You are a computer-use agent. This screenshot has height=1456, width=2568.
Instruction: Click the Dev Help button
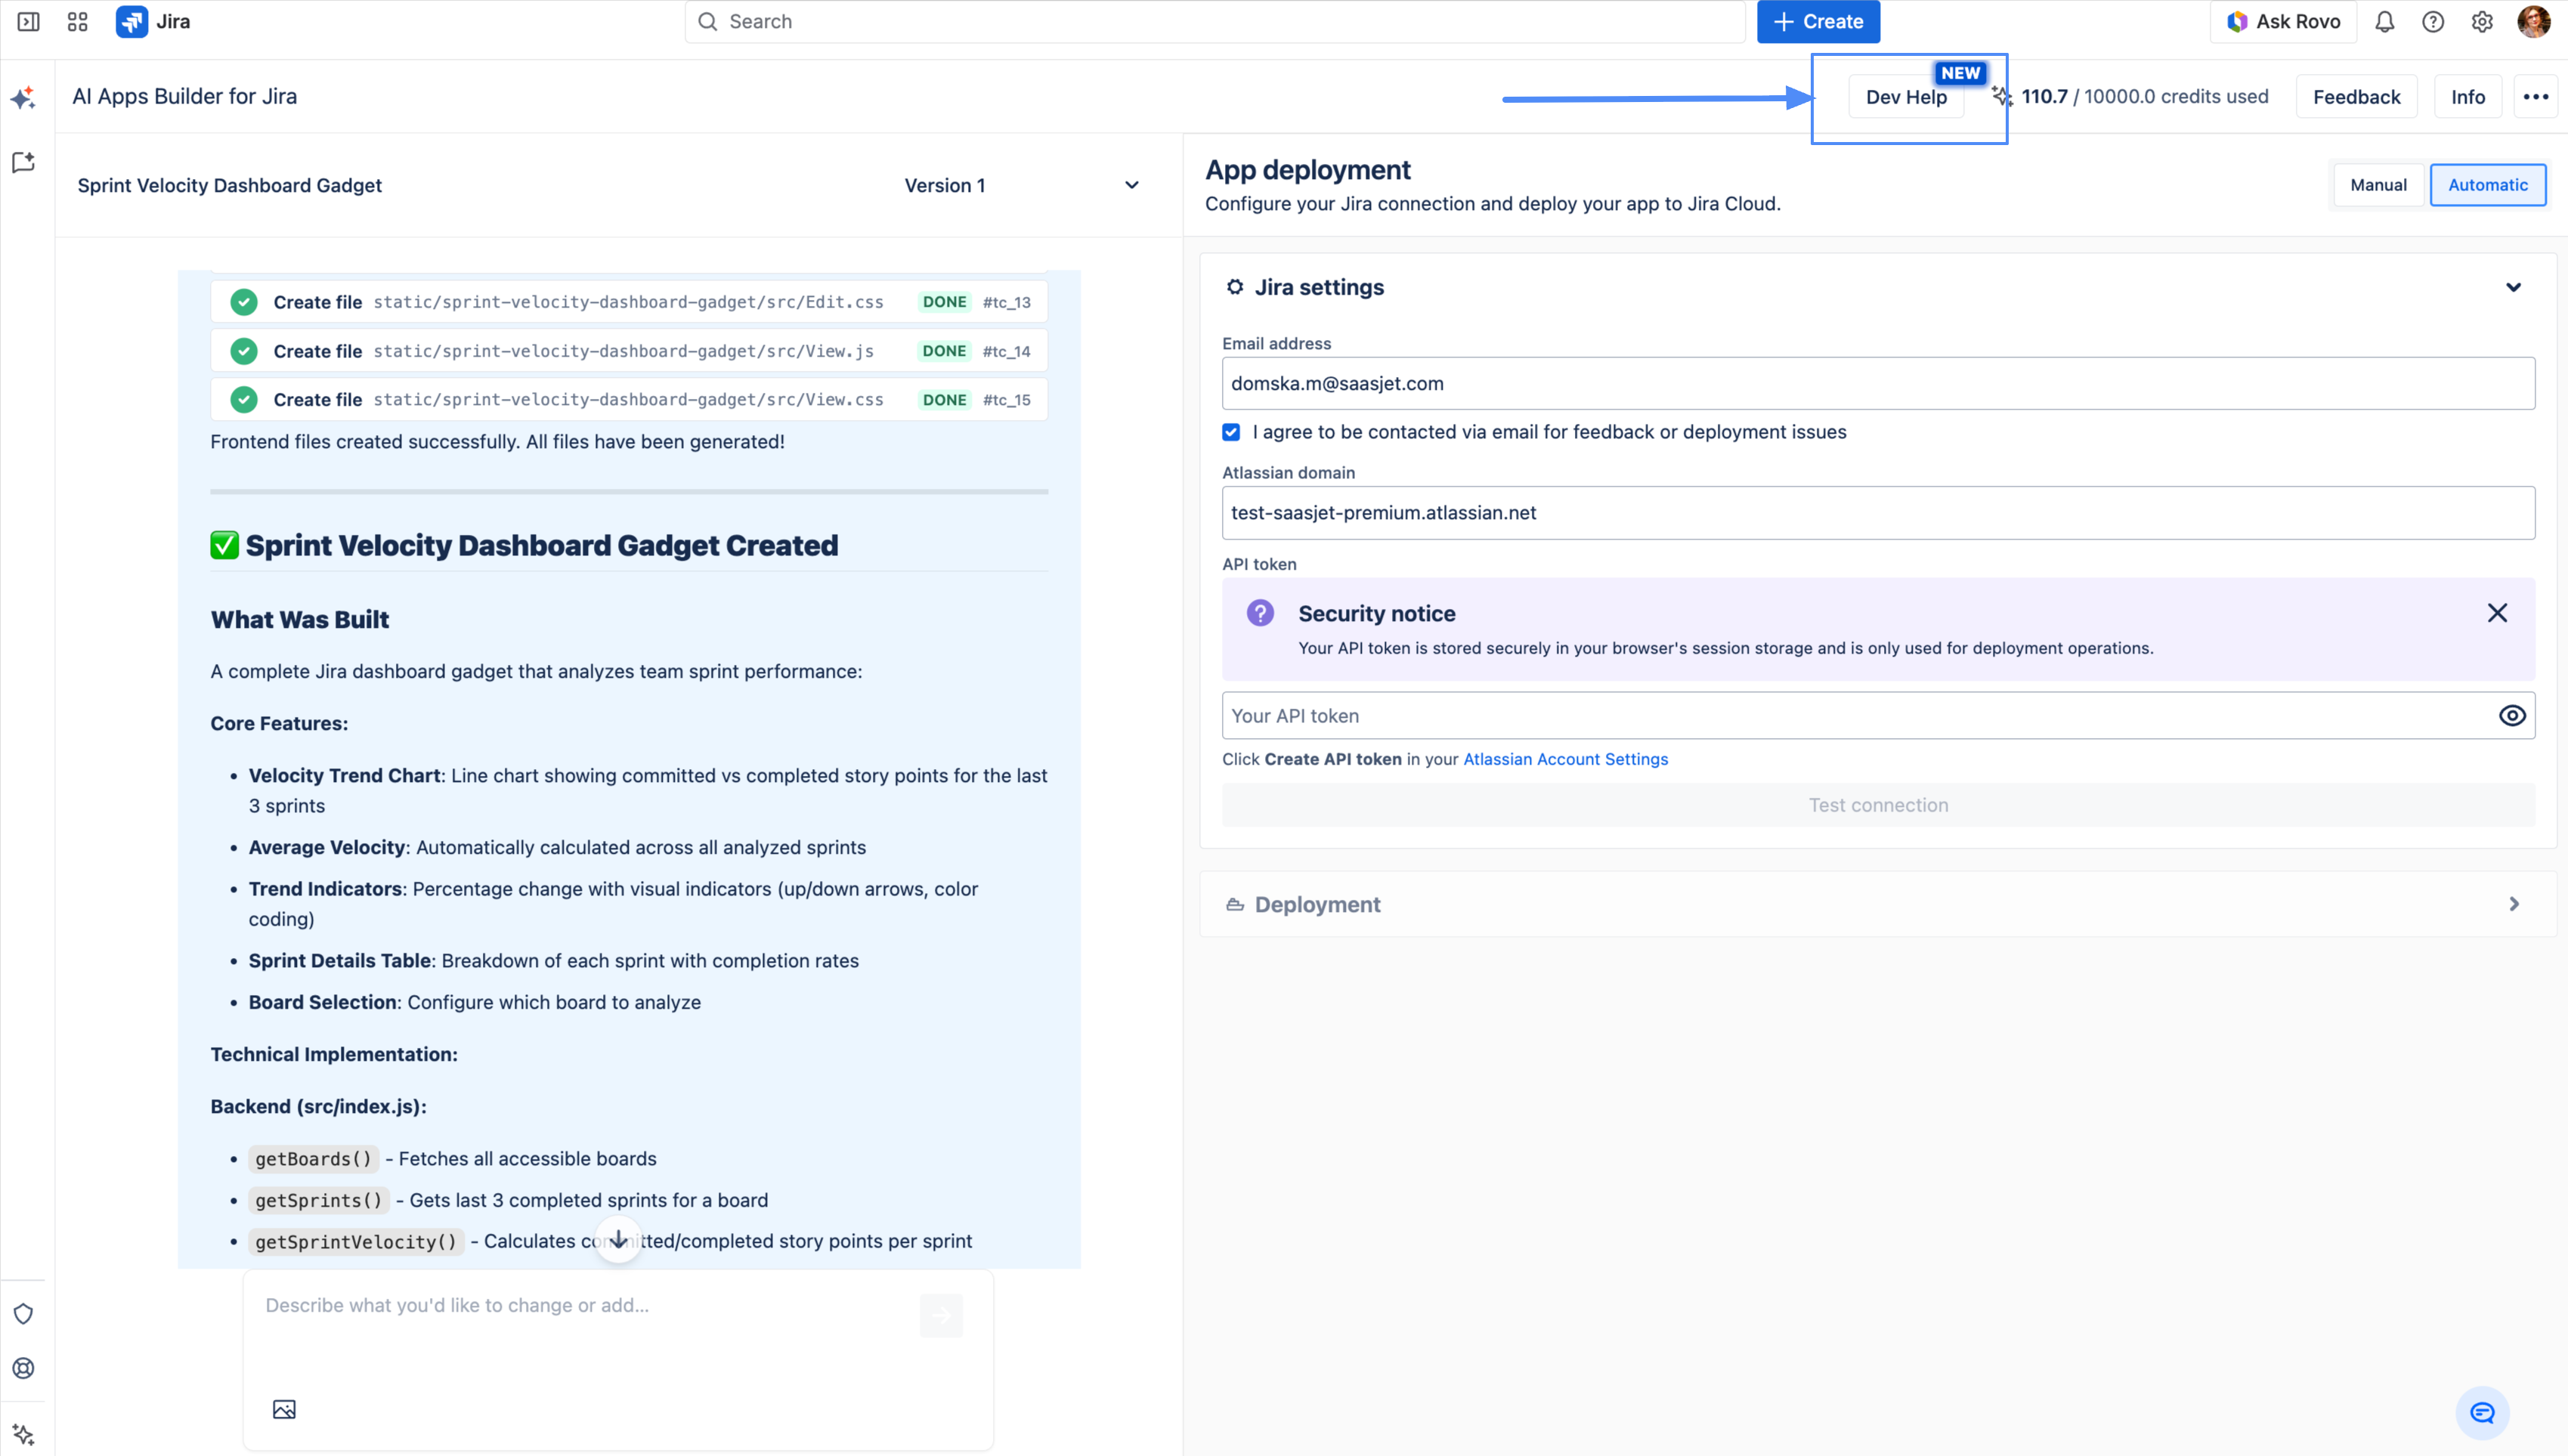[1905, 97]
